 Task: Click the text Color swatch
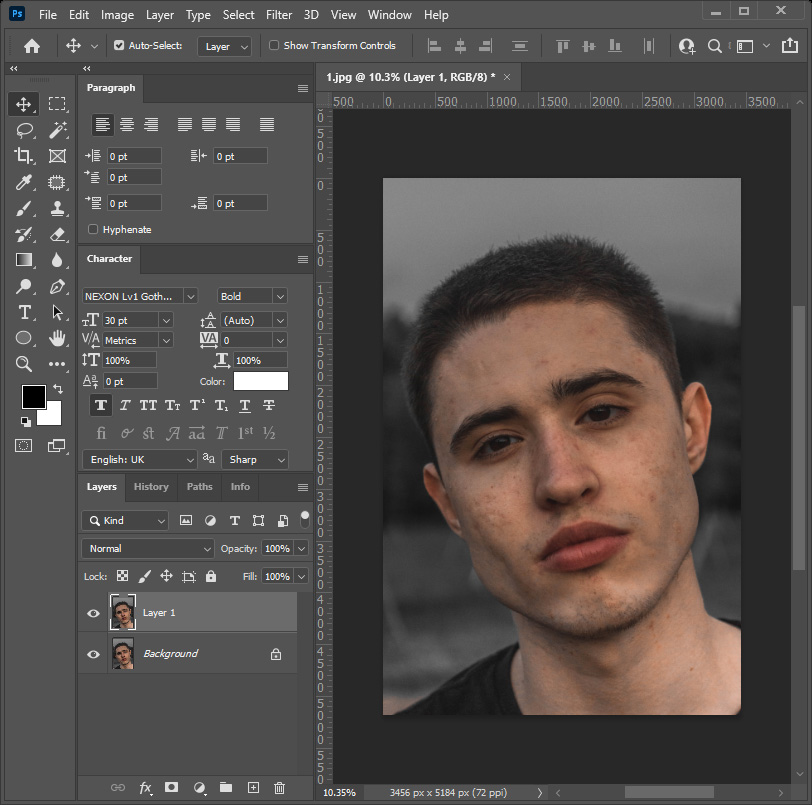(260, 381)
